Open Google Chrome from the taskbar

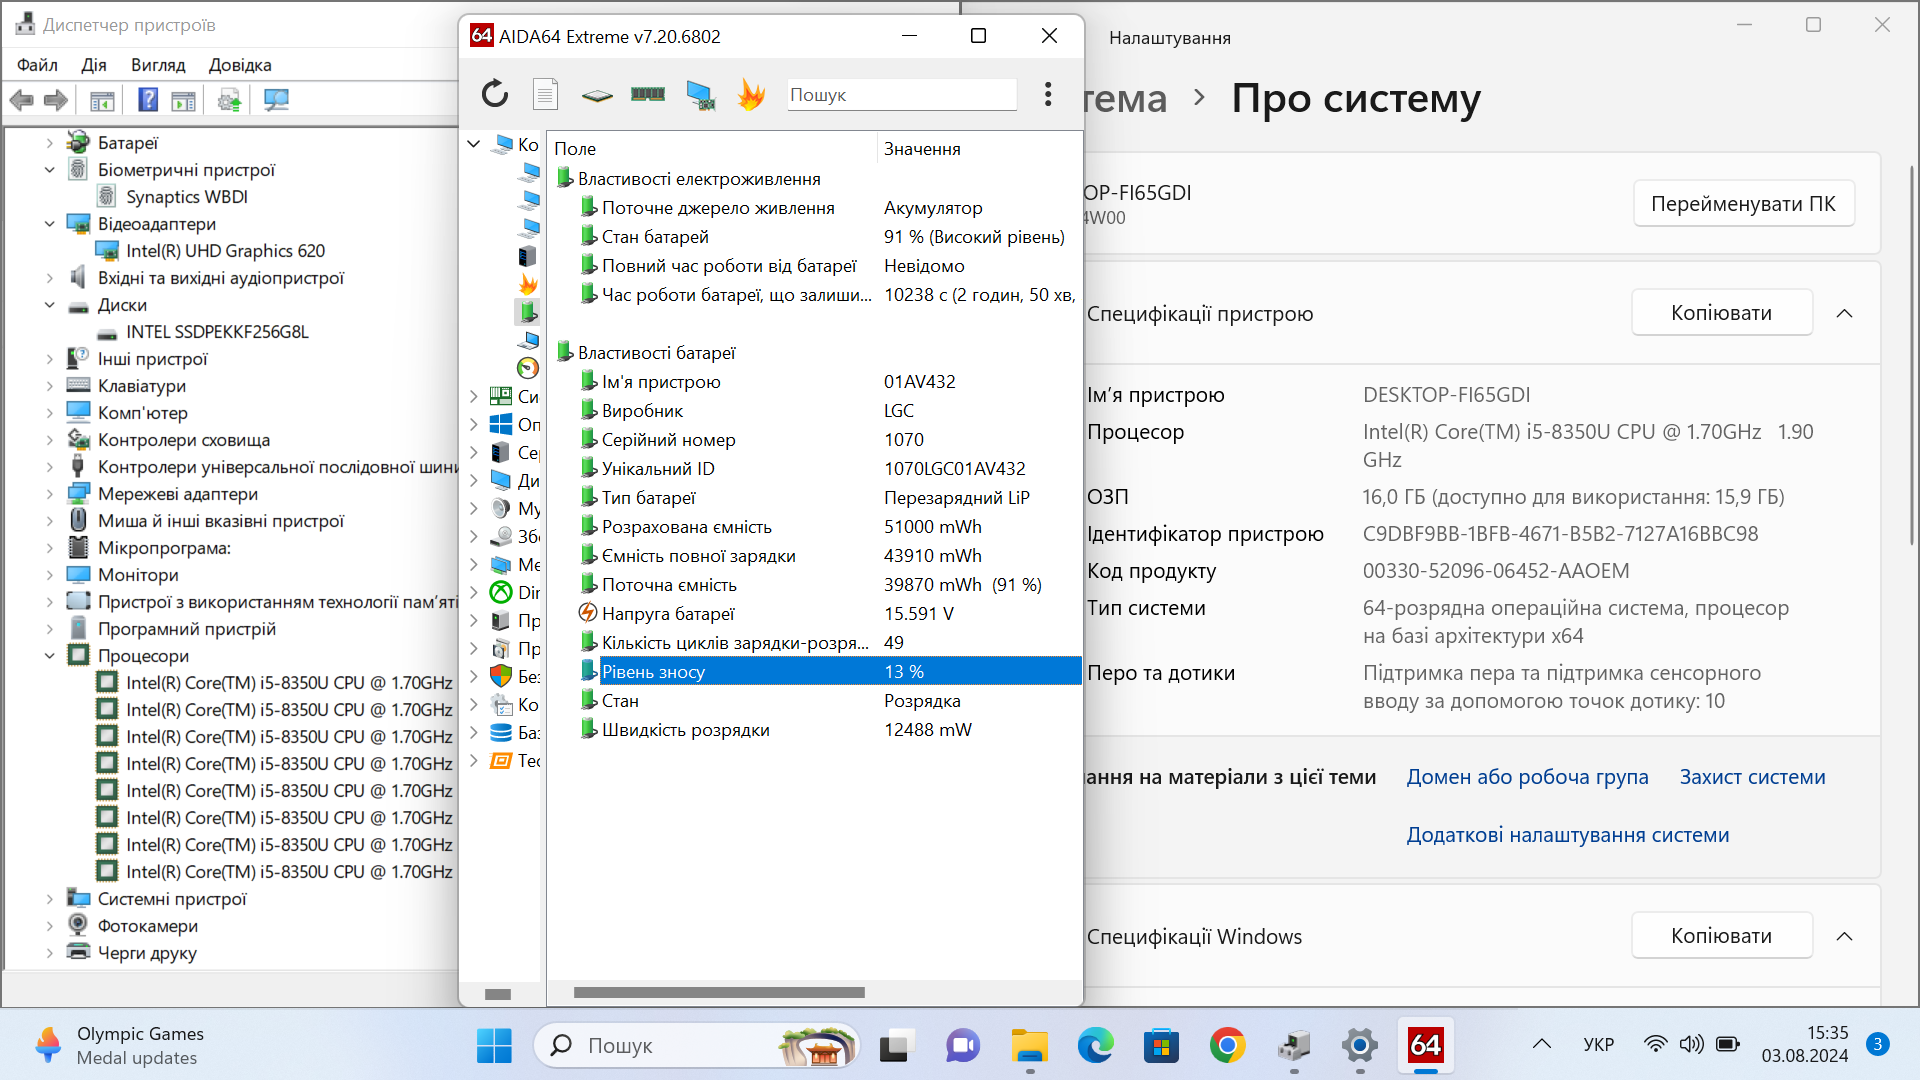(x=1227, y=1045)
